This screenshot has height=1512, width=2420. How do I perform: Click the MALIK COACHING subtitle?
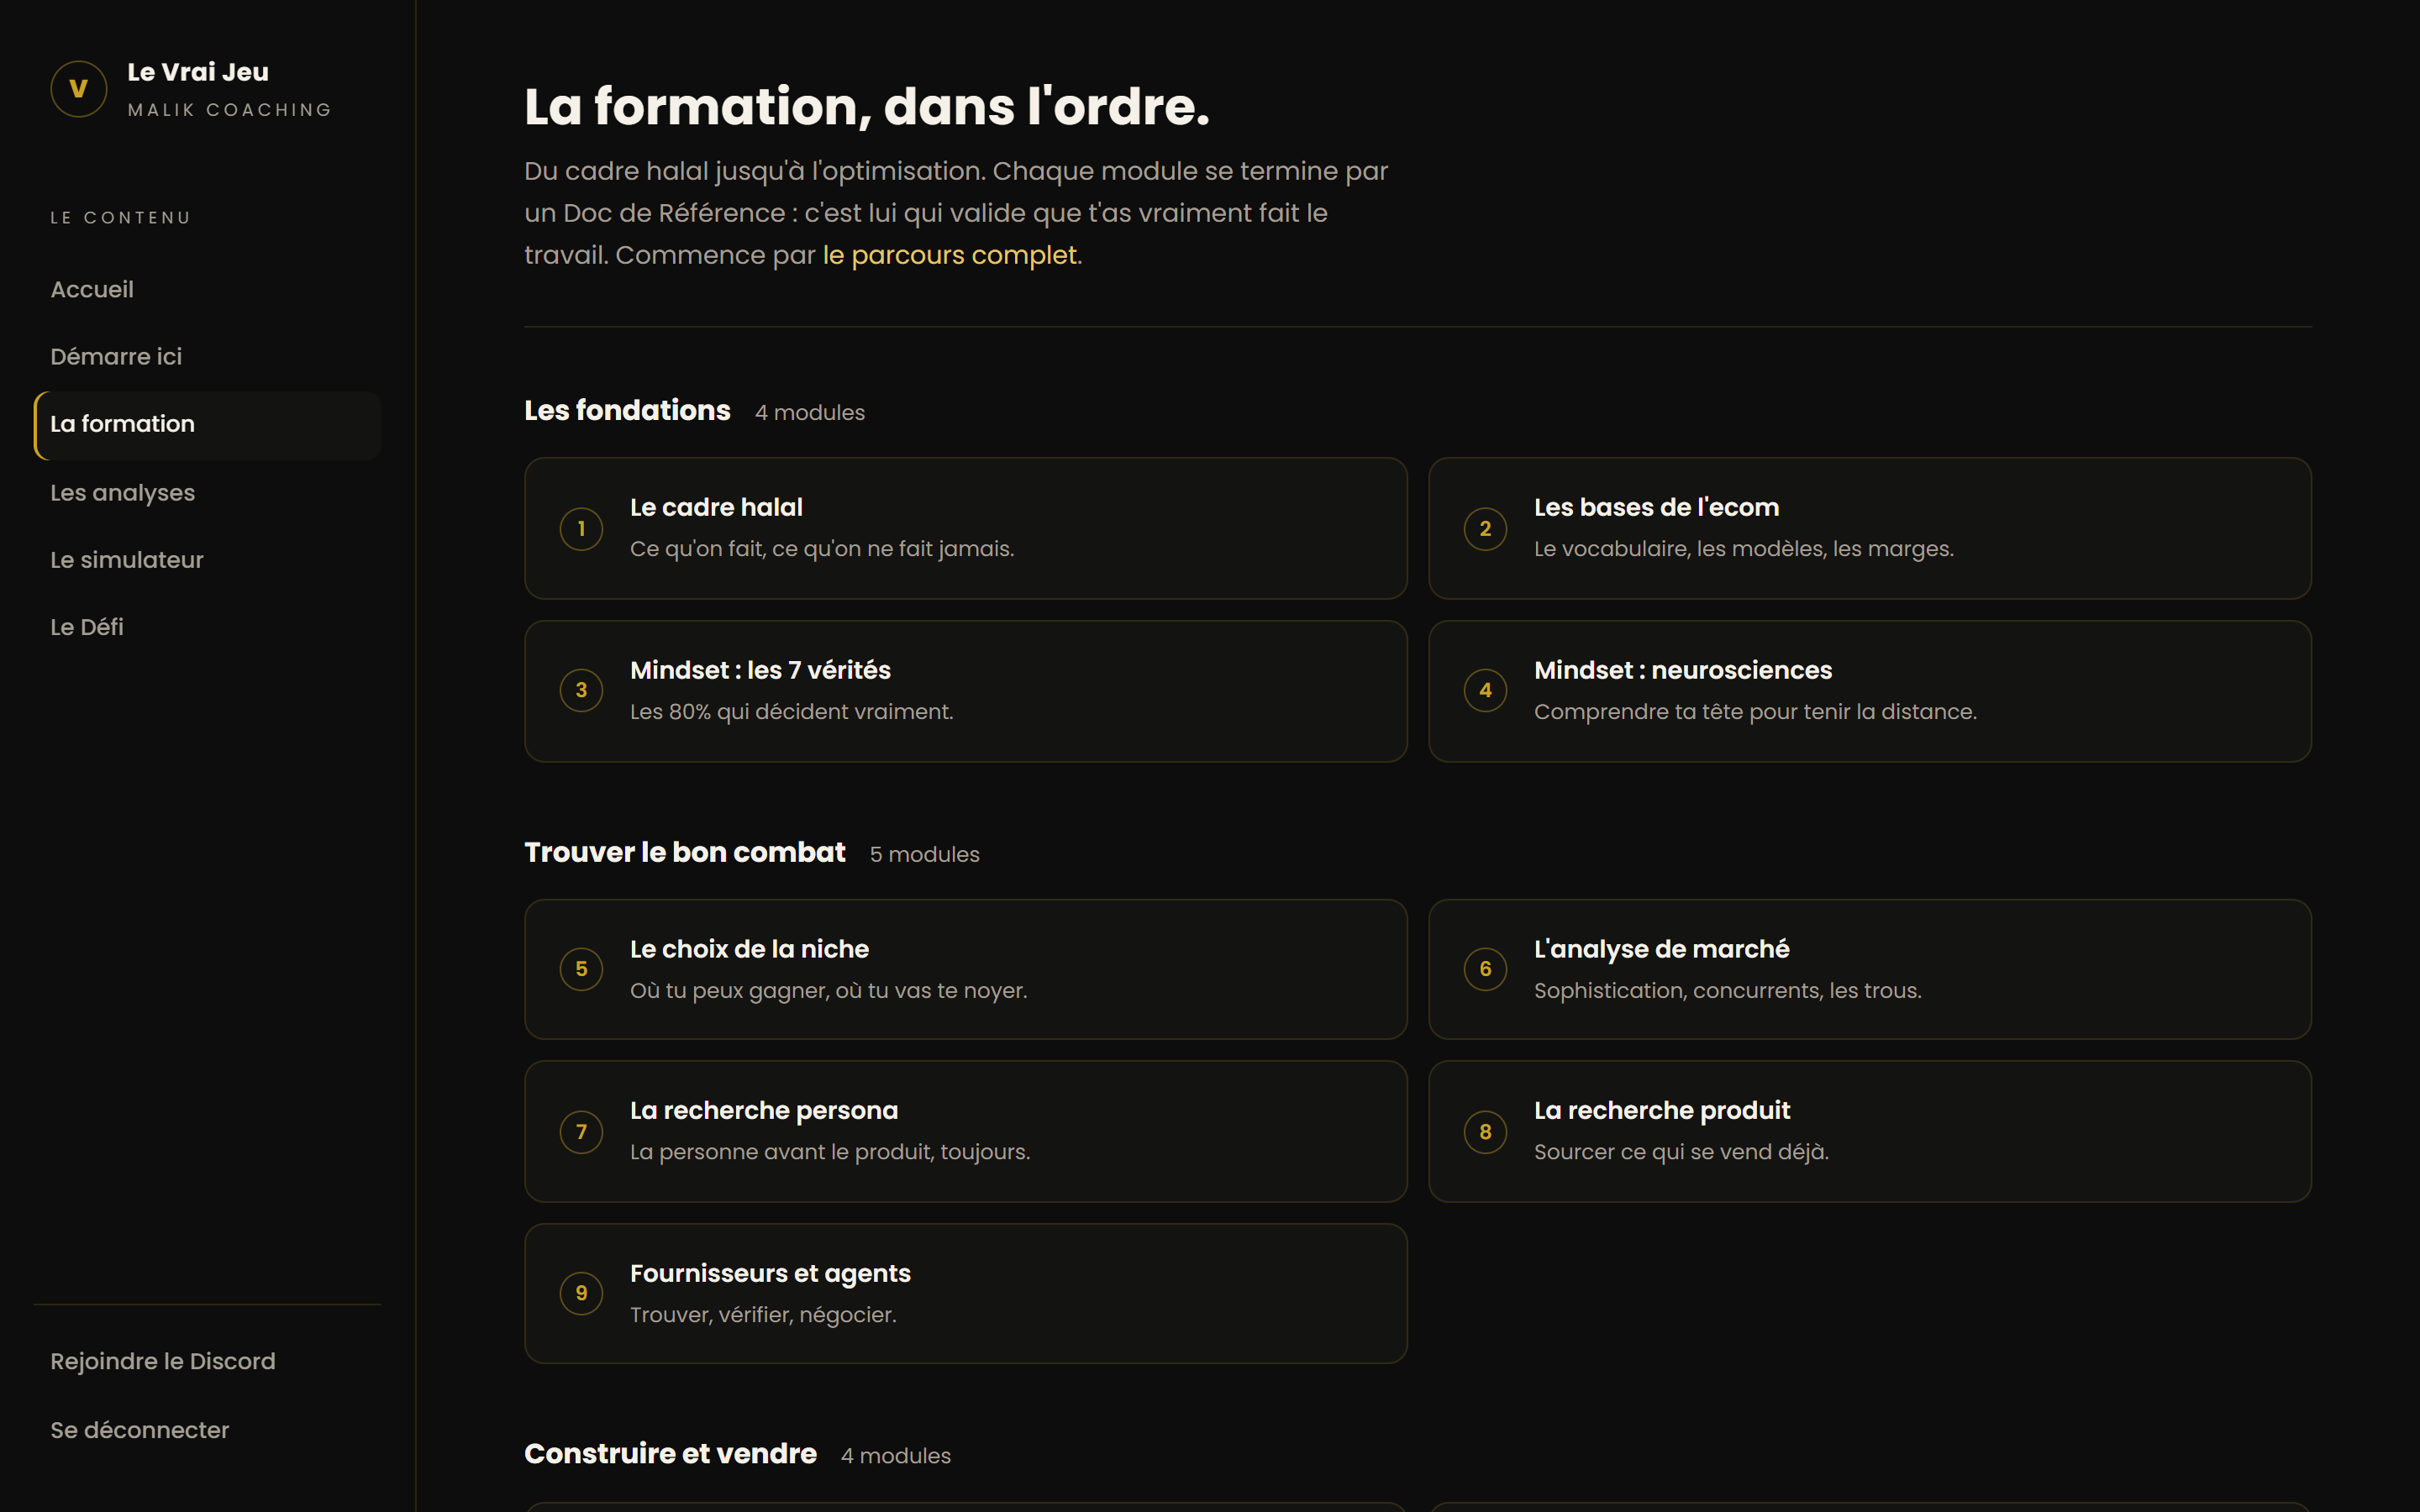coord(230,110)
